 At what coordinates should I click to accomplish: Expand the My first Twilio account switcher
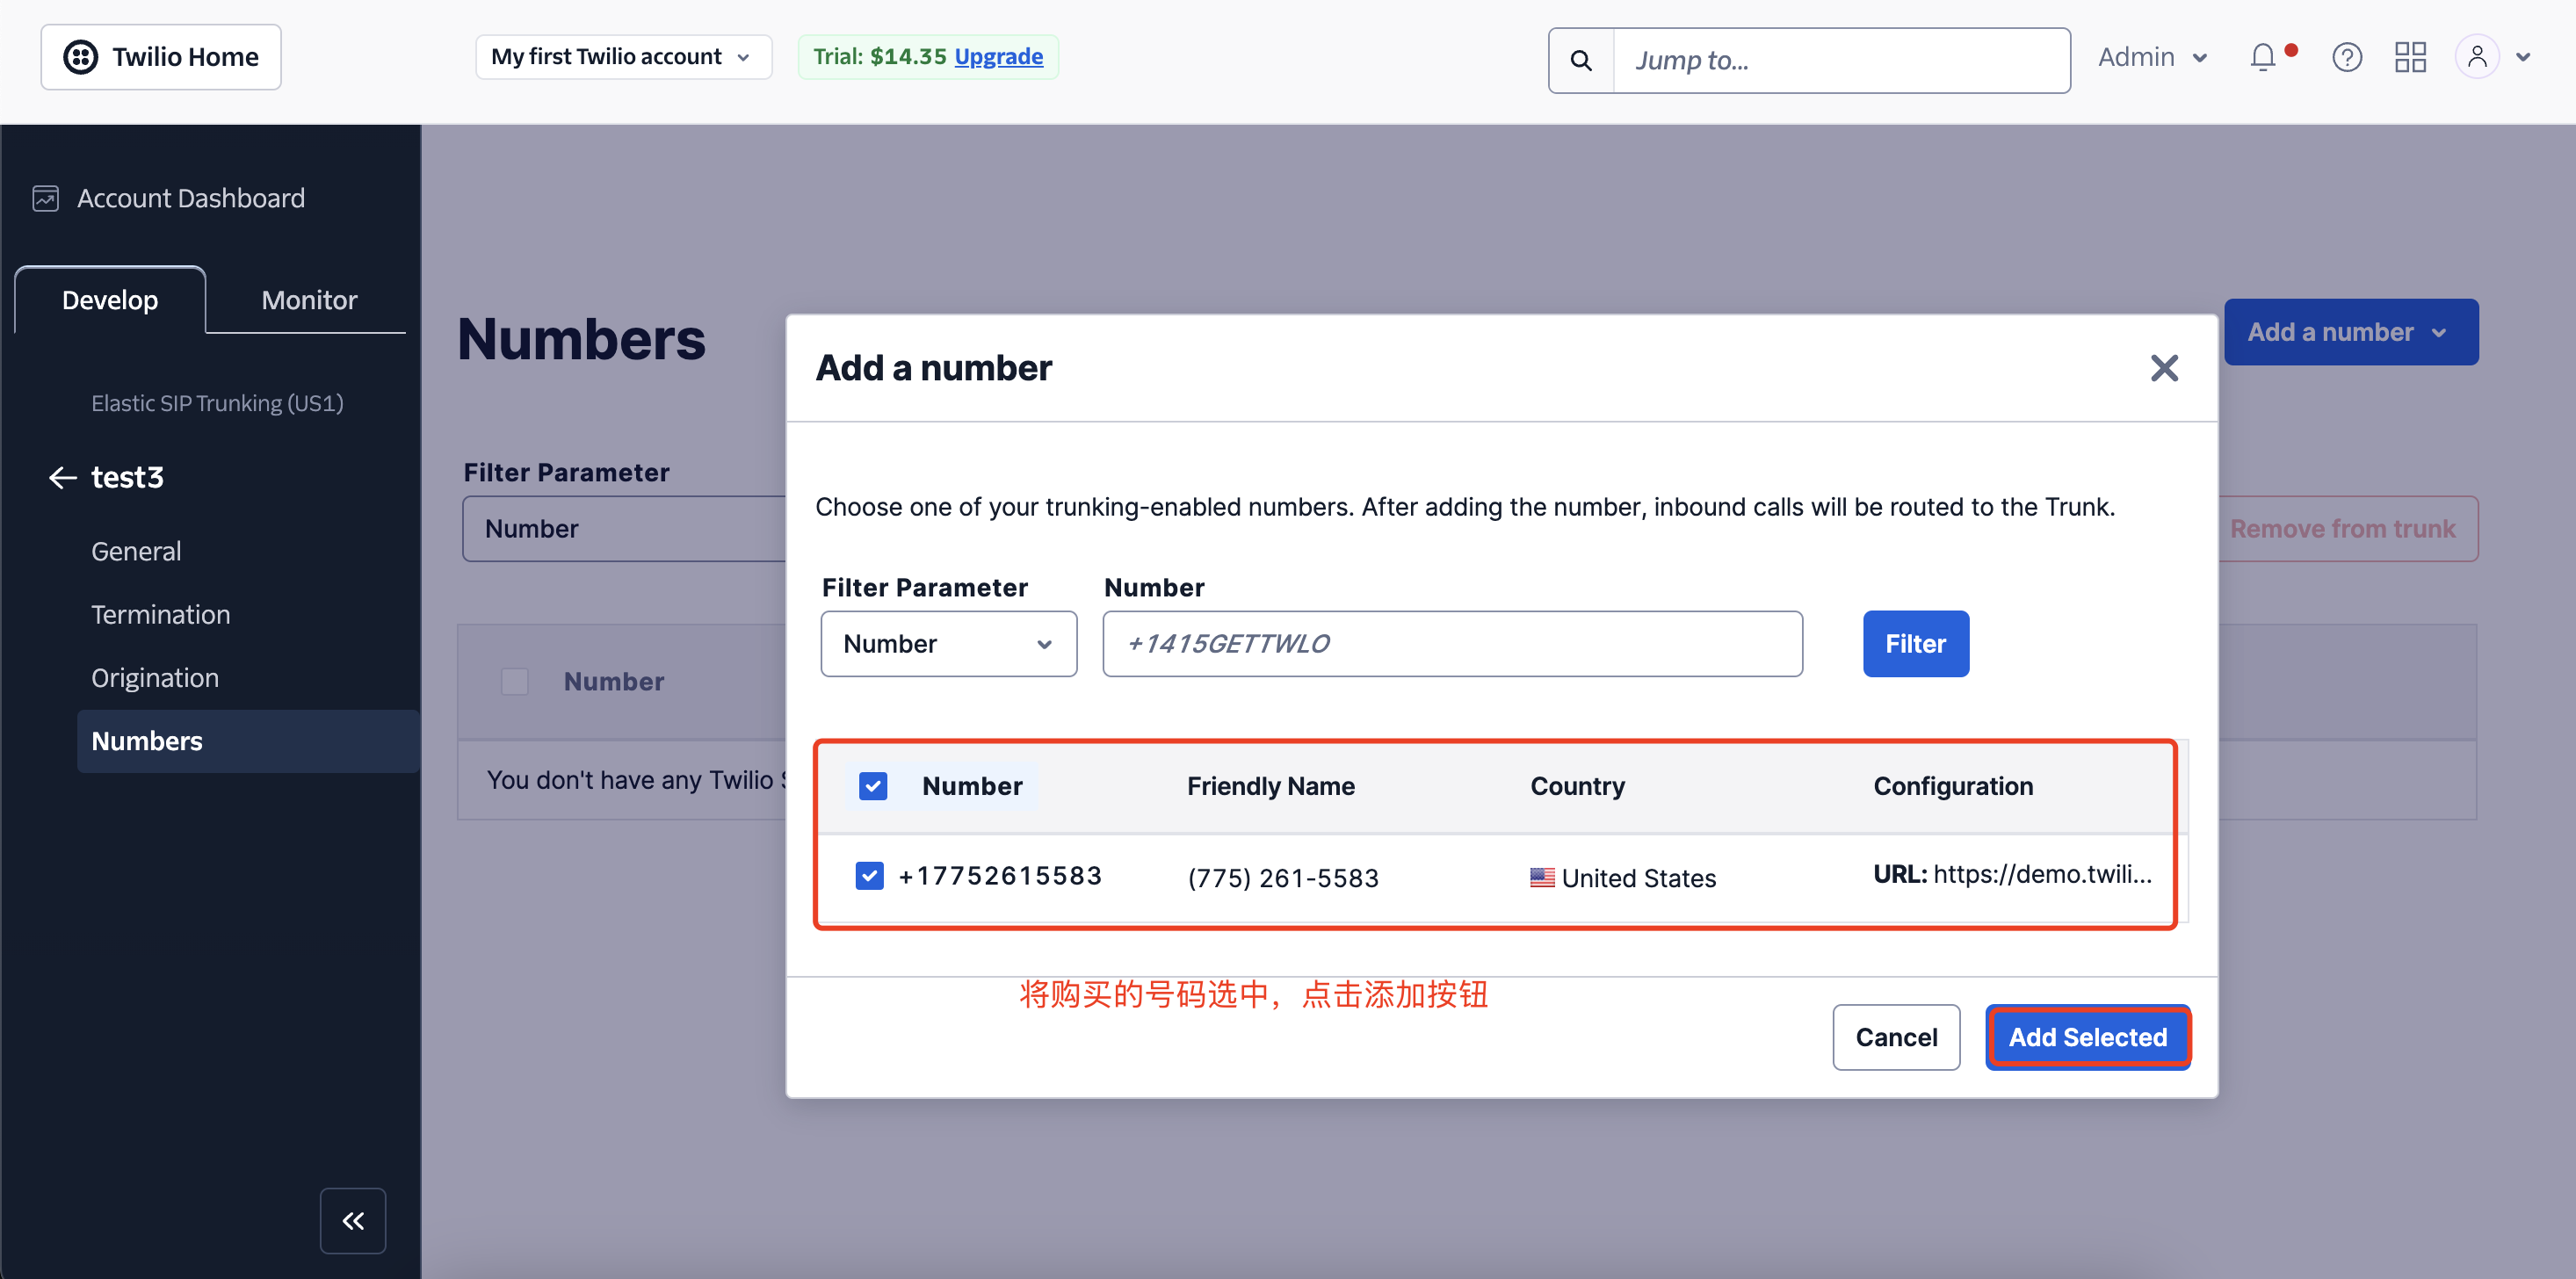[x=622, y=57]
